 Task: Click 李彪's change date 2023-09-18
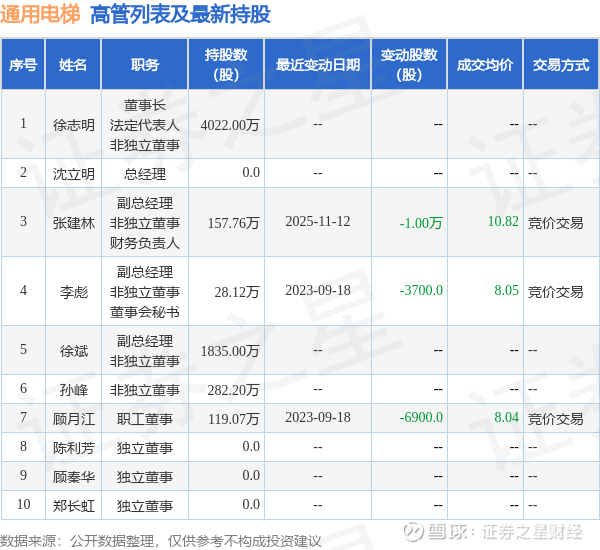[318, 290]
